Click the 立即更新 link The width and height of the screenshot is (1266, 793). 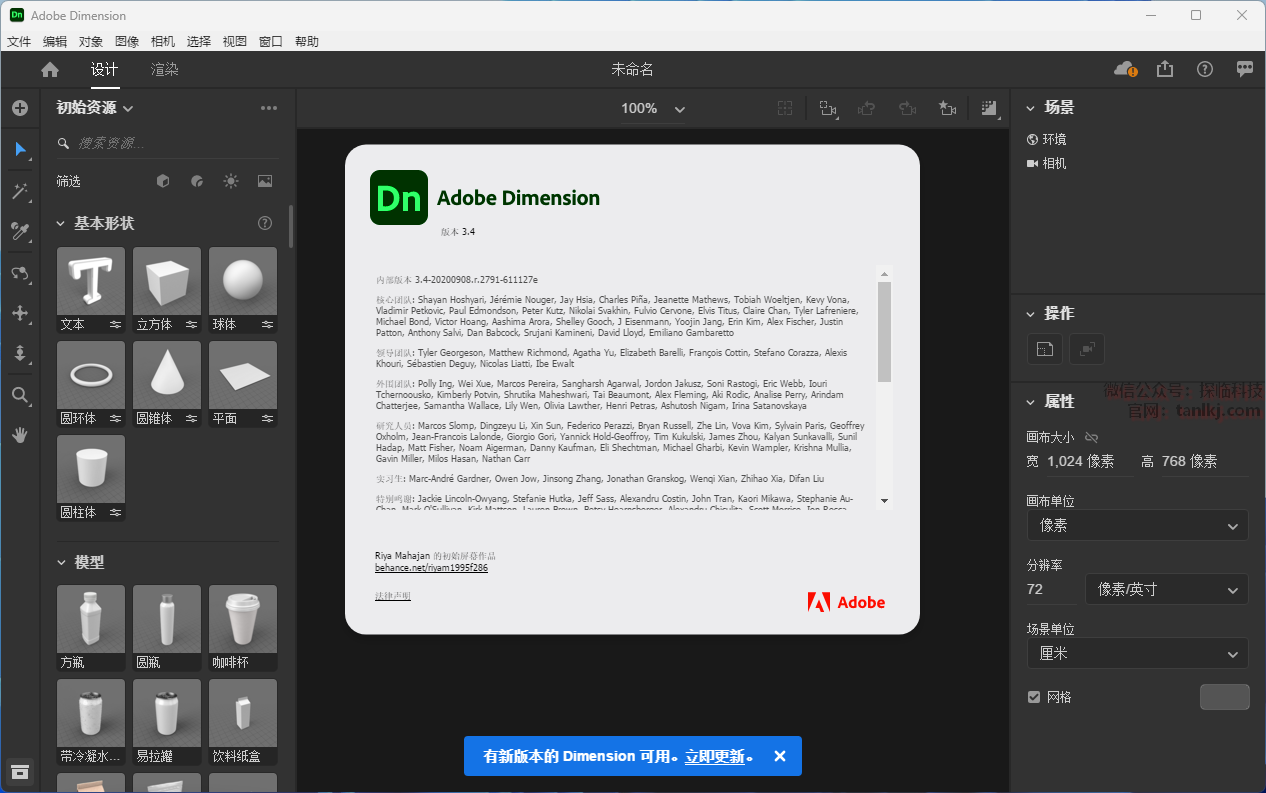point(714,756)
